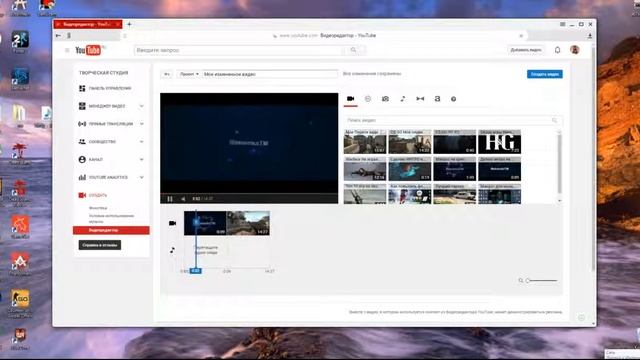640x360 pixels.
Task: Click the Сообщество people icon
Action: 82,142
